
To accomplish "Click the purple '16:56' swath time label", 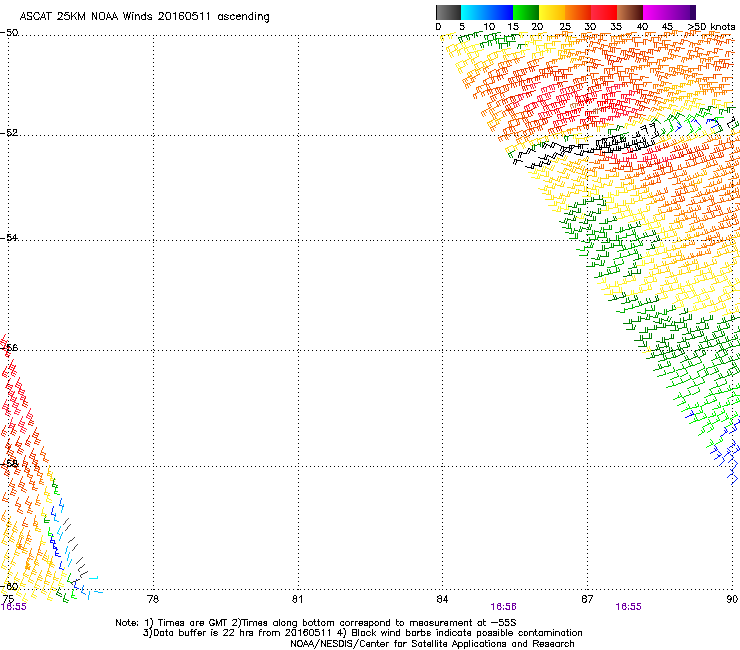I will click(x=503, y=607).
